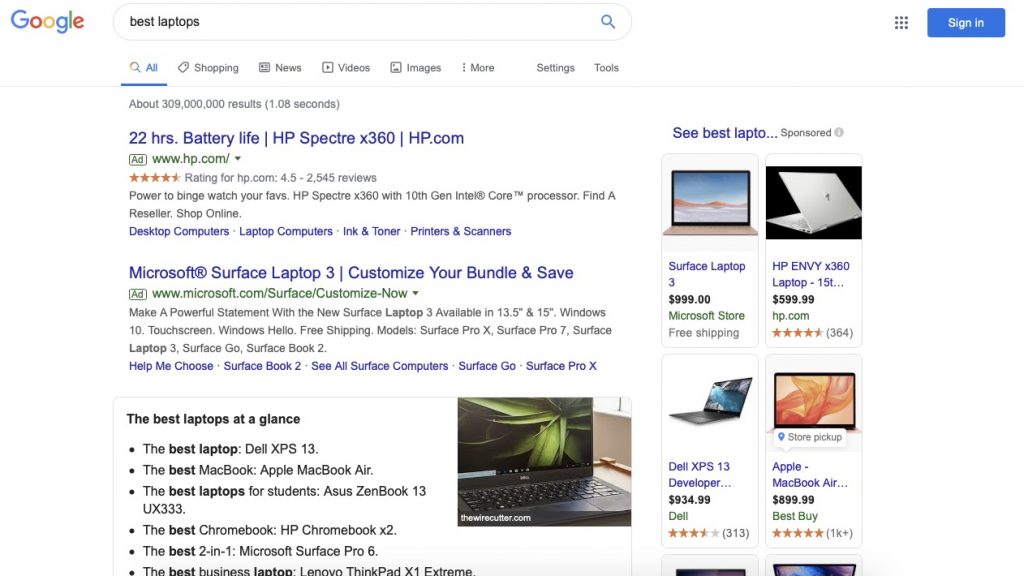Image resolution: width=1024 pixels, height=576 pixels.
Task: Click the $599.99 price
Action: click(793, 299)
